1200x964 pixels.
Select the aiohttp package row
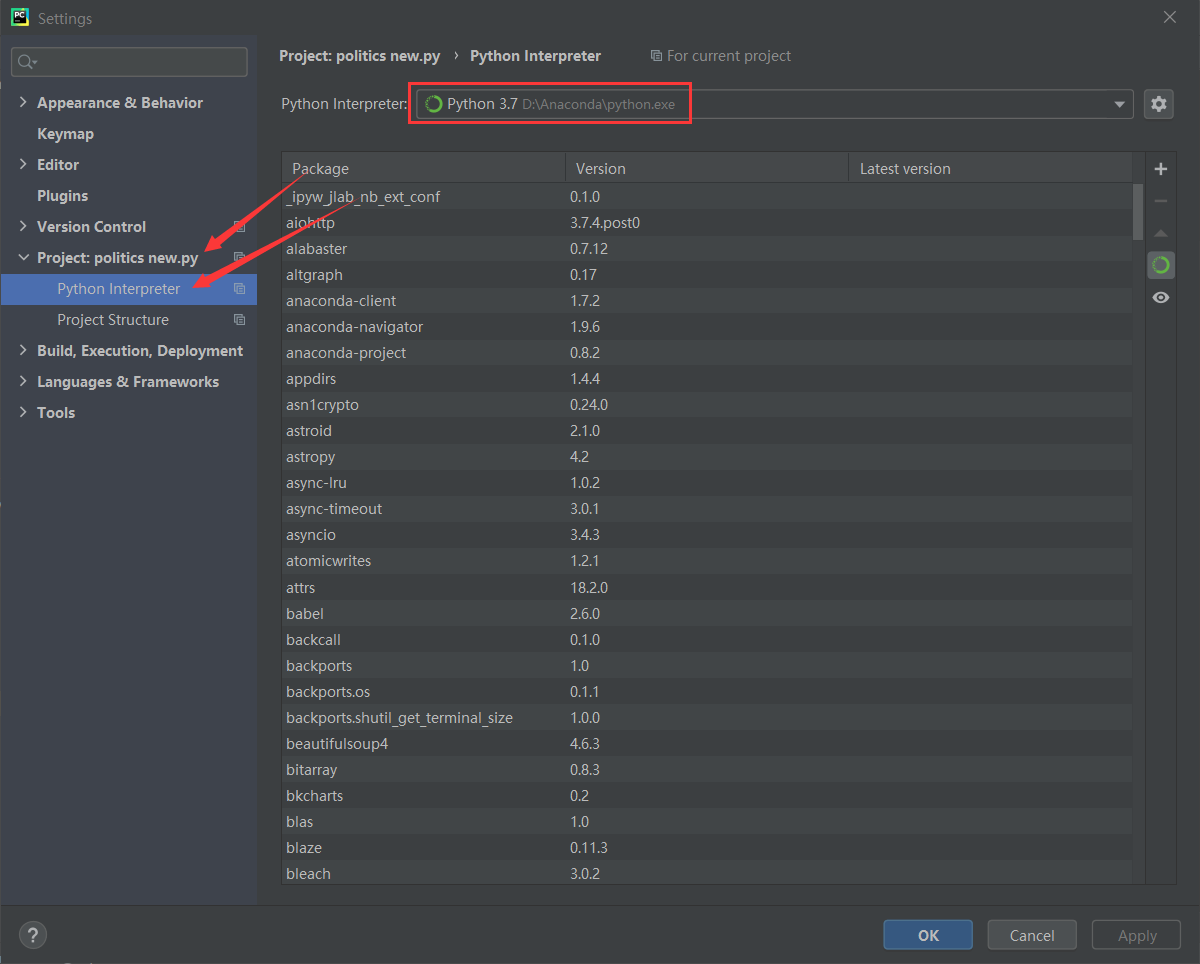[x=707, y=223]
